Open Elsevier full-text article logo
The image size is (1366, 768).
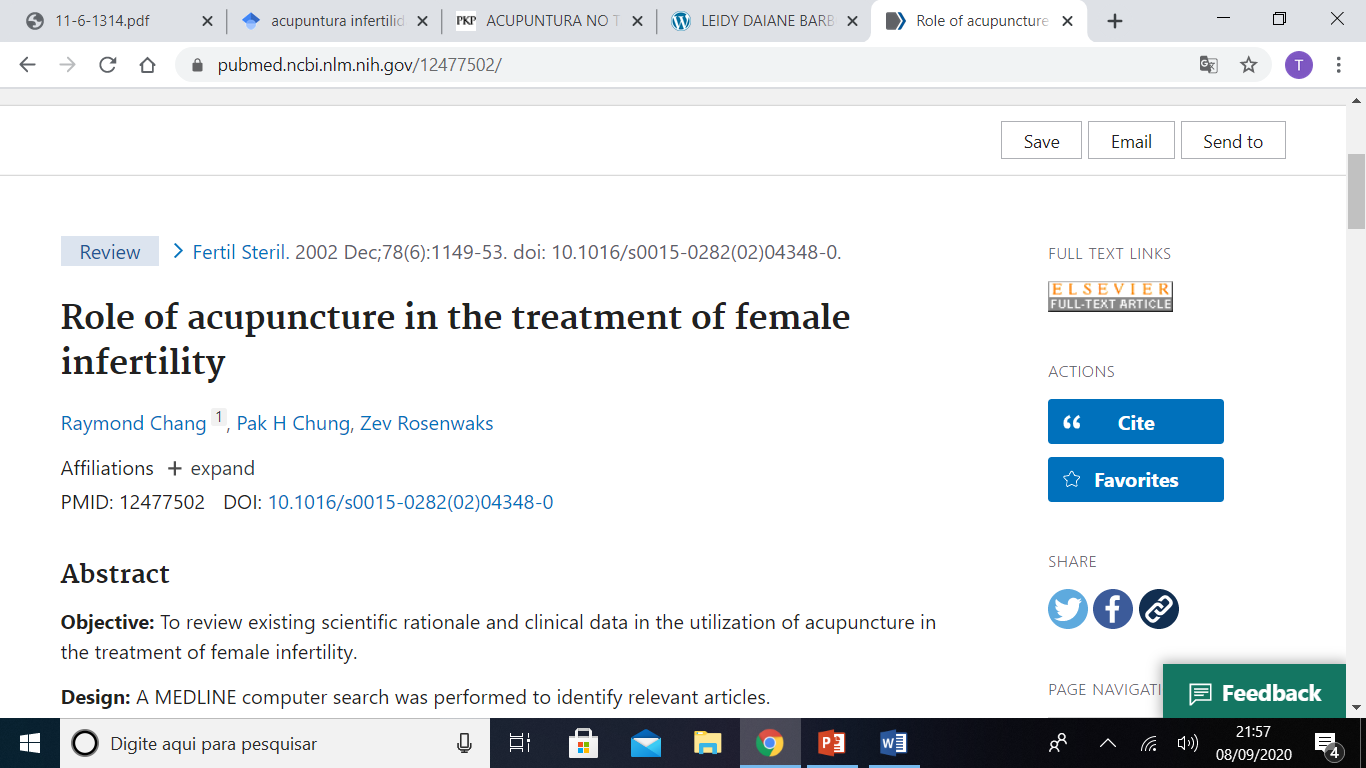1110,296
